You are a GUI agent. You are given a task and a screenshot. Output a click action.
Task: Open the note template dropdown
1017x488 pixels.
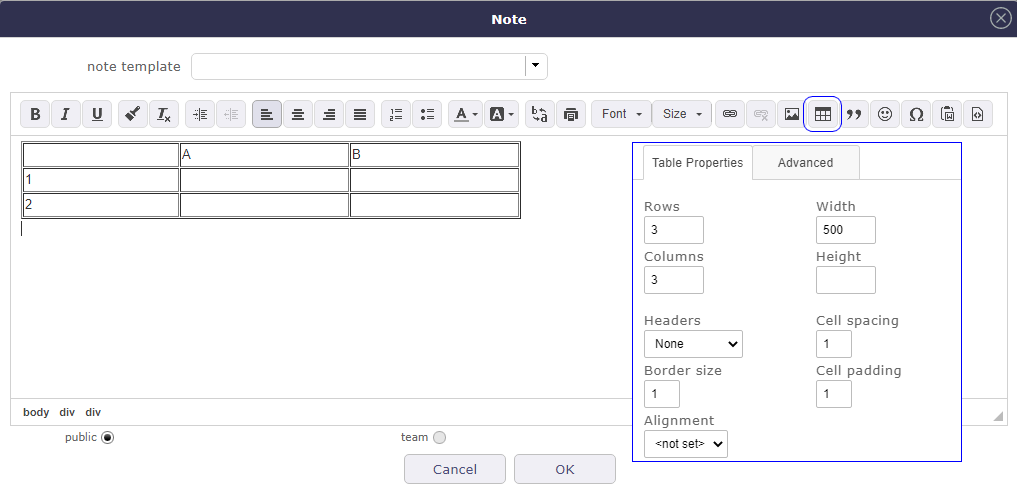pyautogui.click(x=537, y=66)
